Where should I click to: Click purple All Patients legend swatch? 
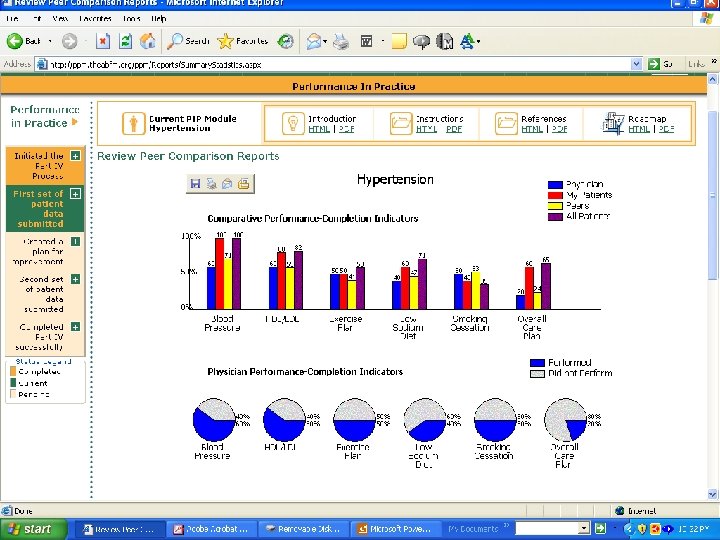(x=555, y=217)
